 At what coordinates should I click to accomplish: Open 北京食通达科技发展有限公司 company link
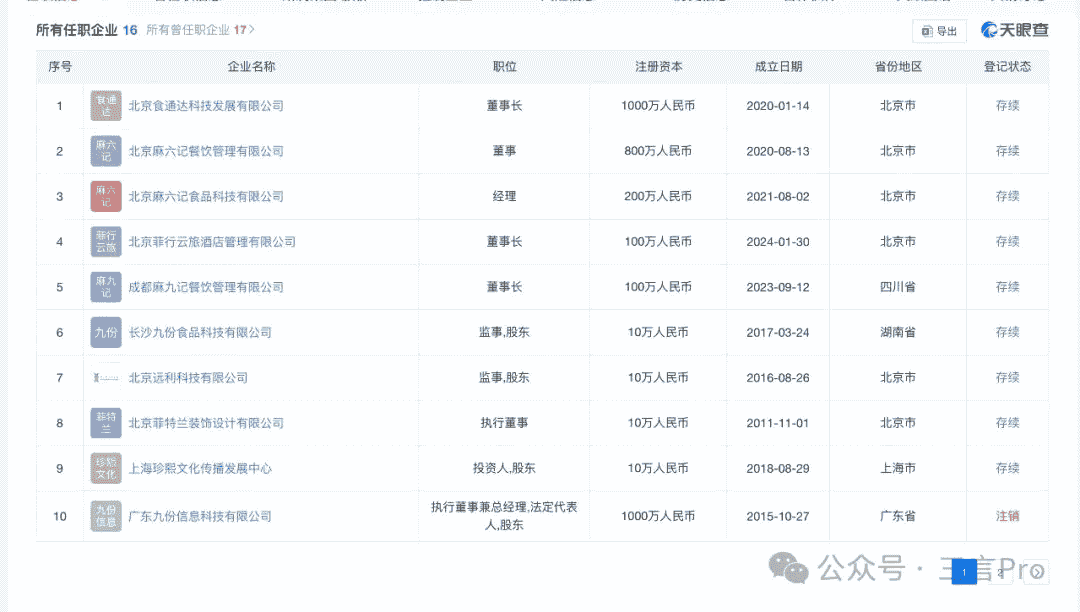click(x=206, y=106)
